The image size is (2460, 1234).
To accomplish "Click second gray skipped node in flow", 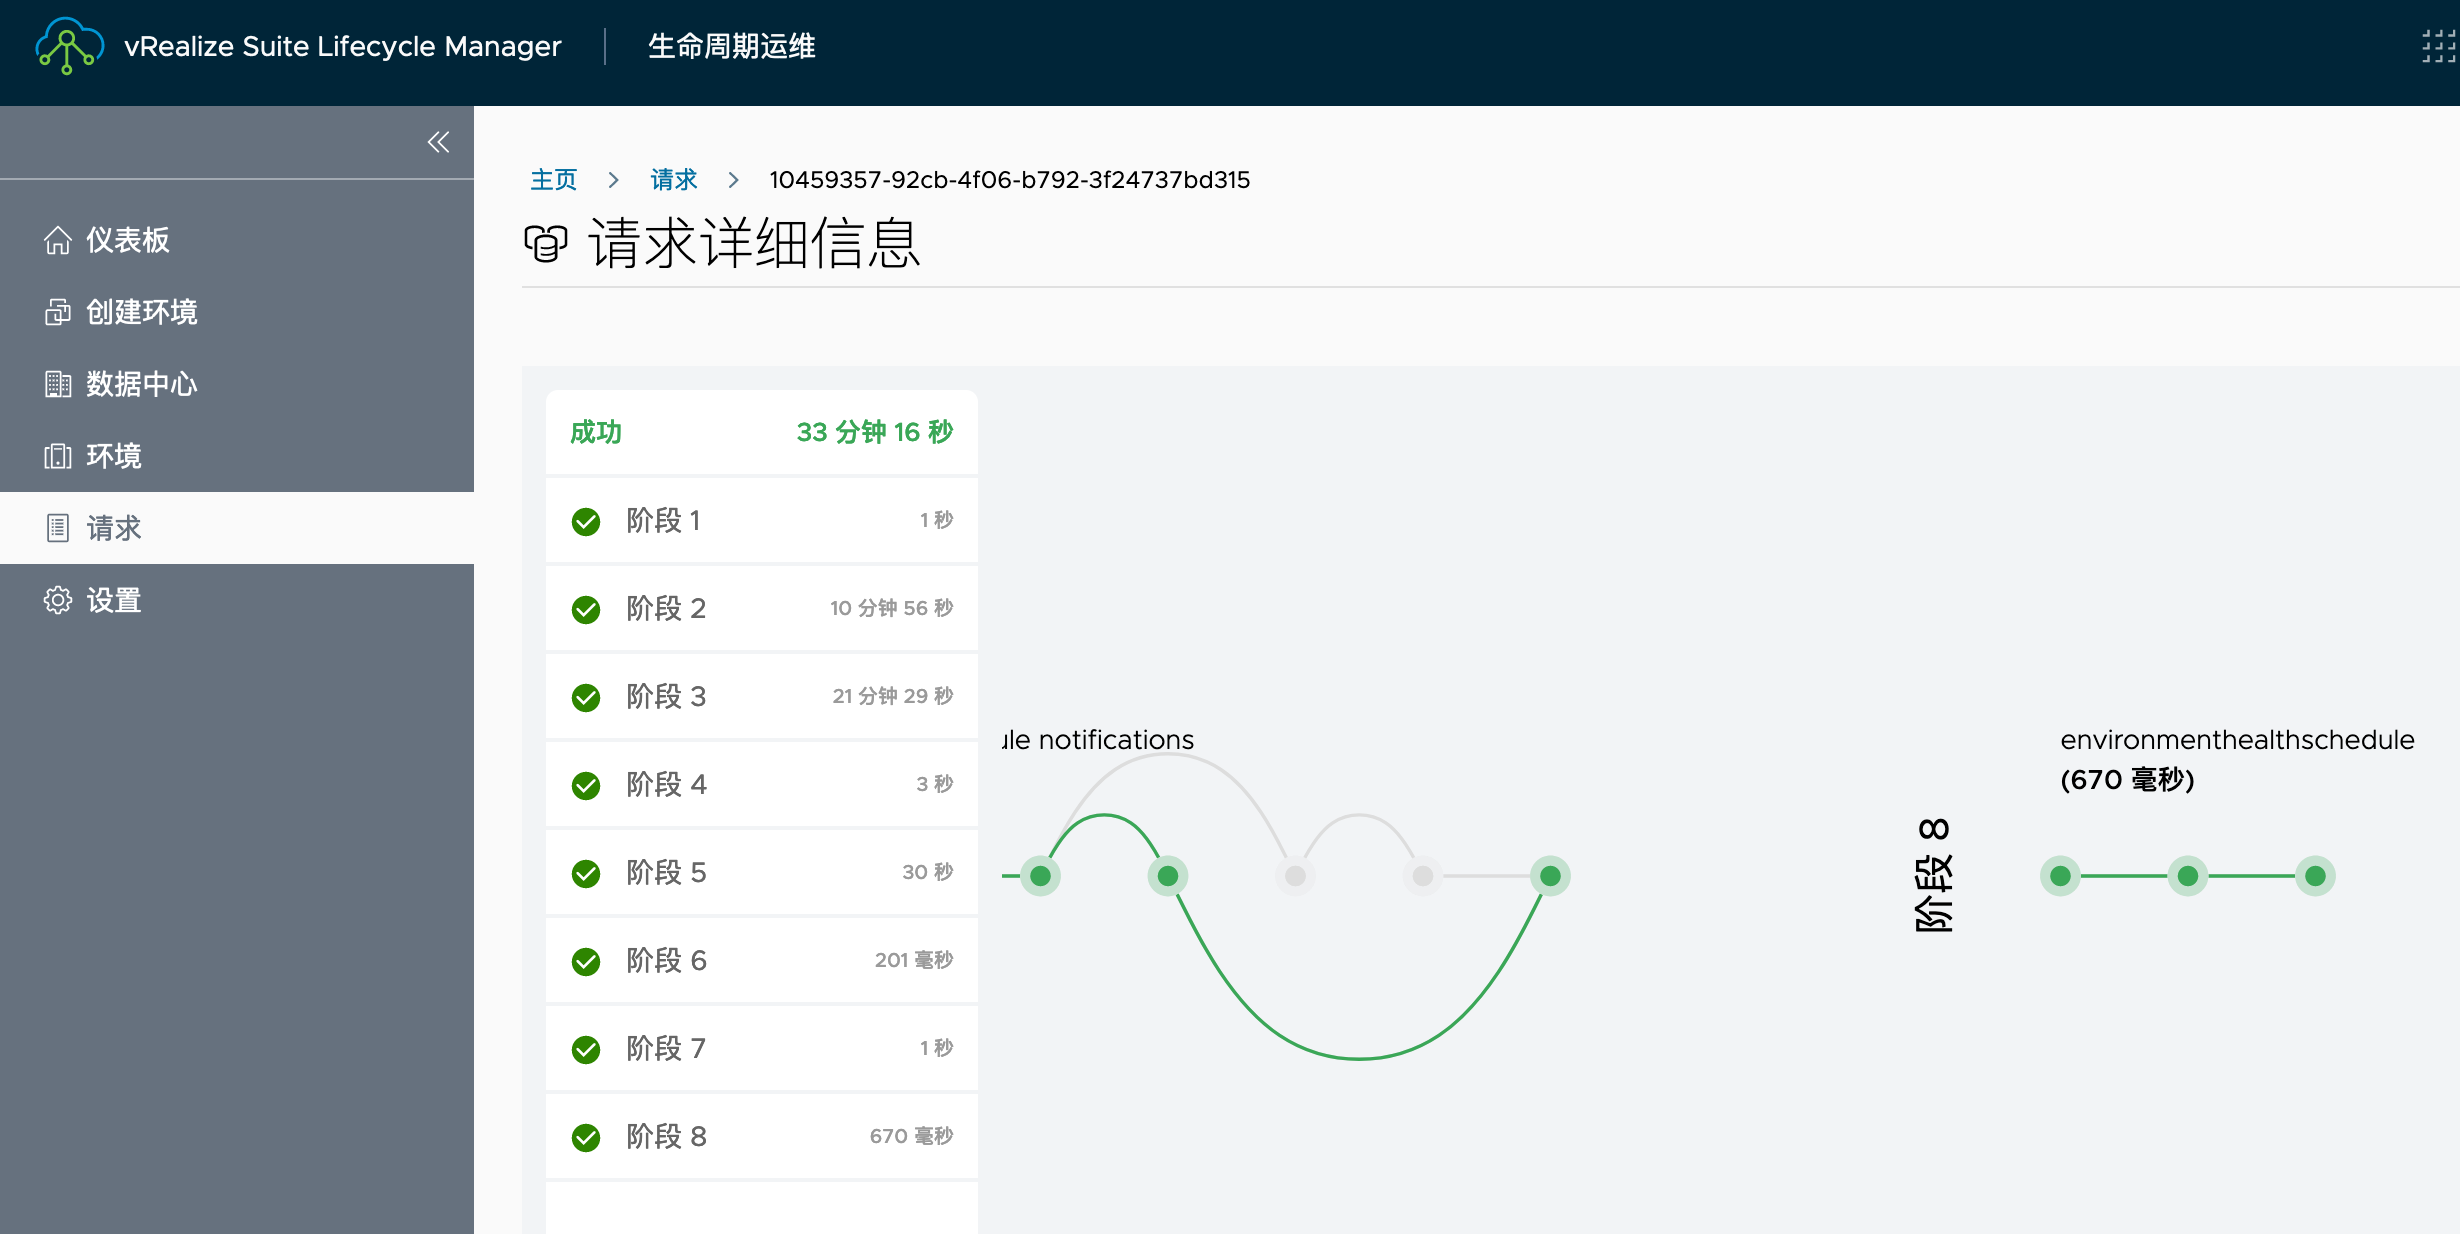I will (x=1423, y=876).
